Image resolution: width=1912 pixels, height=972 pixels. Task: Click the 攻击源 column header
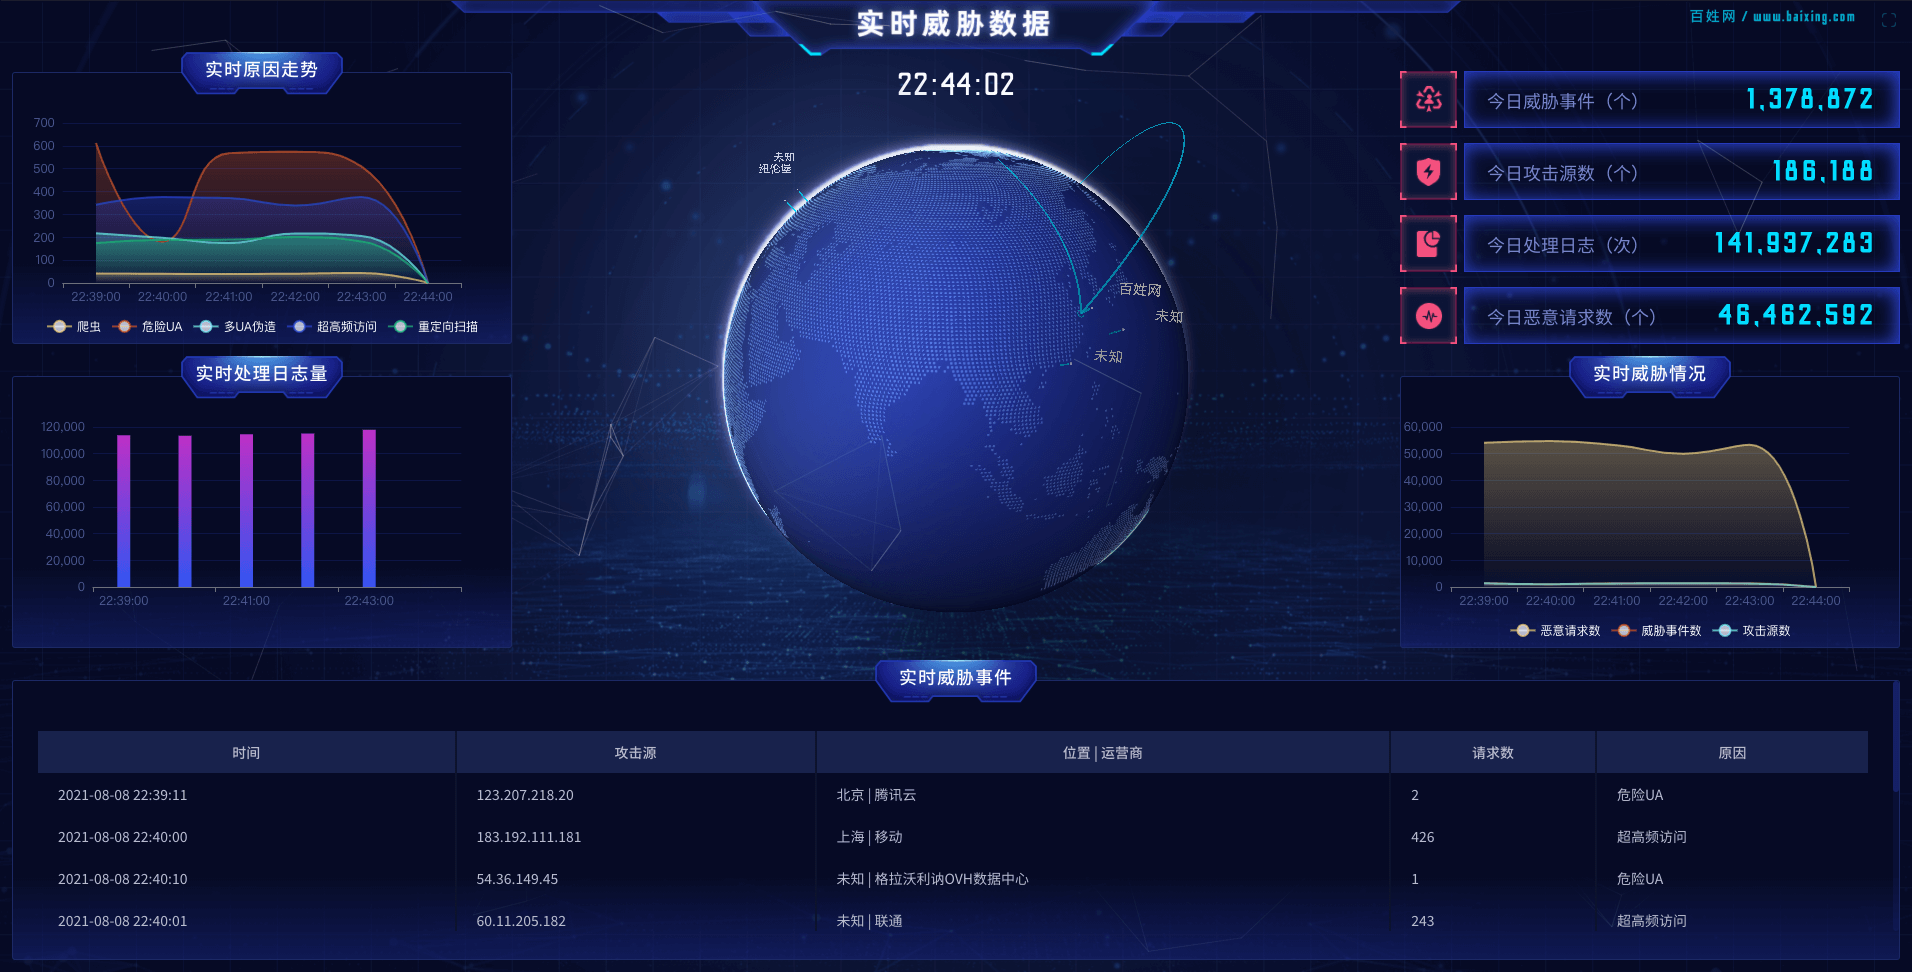pos(635,752)
